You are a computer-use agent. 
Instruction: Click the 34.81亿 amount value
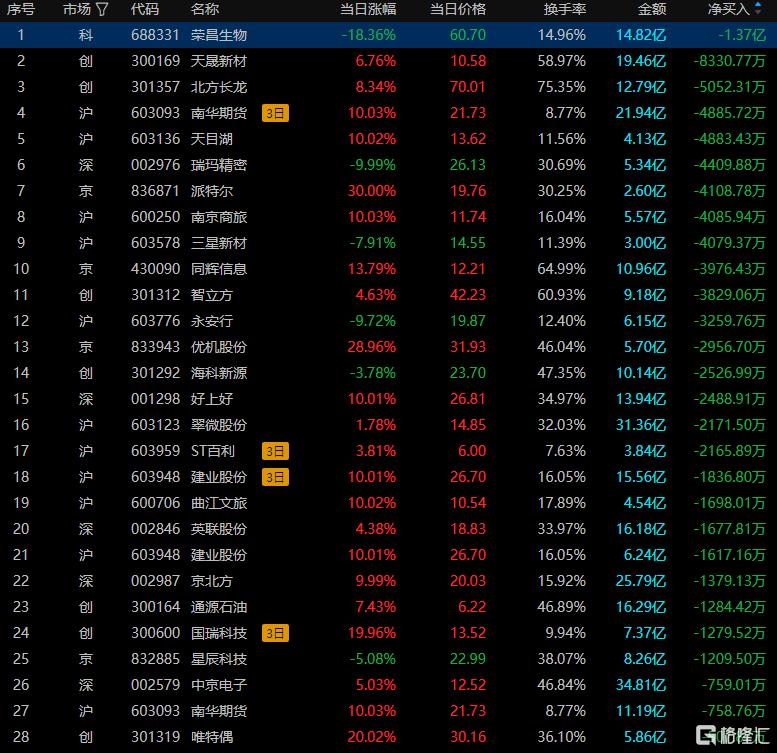tap(641, 685)
